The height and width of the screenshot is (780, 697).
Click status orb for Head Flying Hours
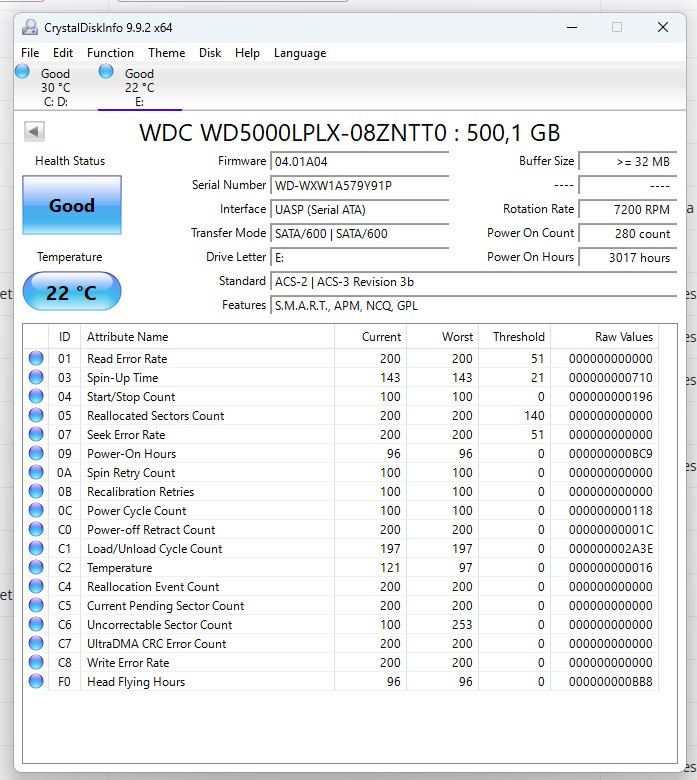coord(36,681)
